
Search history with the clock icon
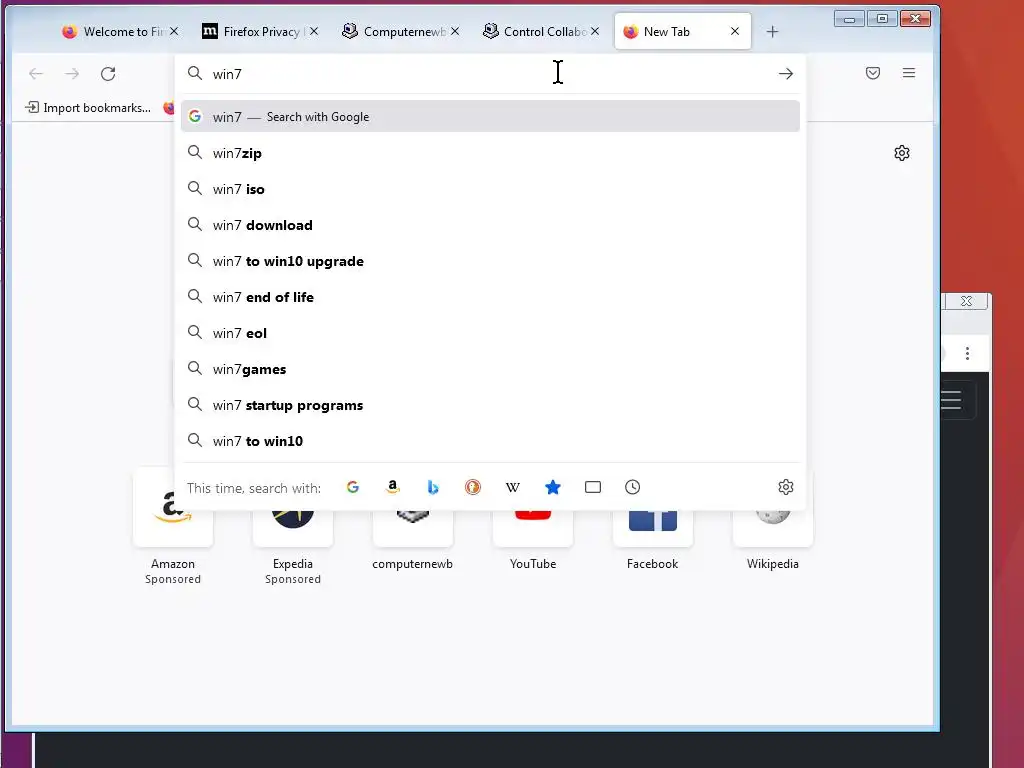click(632, 487)
